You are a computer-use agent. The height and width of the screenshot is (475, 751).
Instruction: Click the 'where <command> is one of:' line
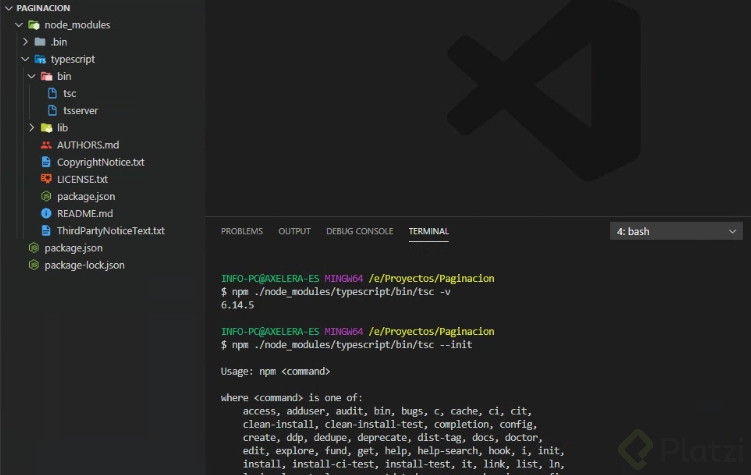(292, 398)
